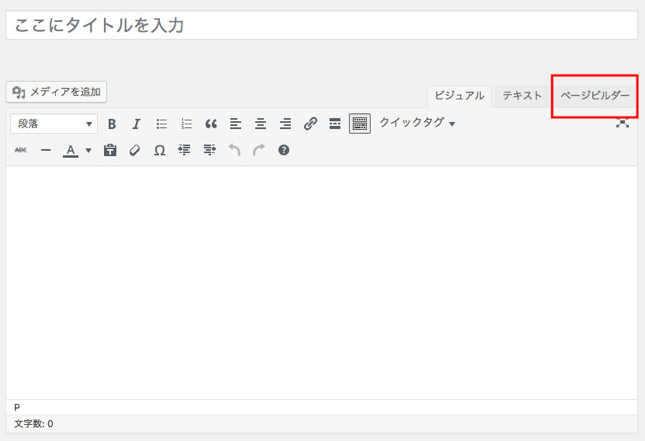
Task: Align text left
Action: click(x=236, y=124)
